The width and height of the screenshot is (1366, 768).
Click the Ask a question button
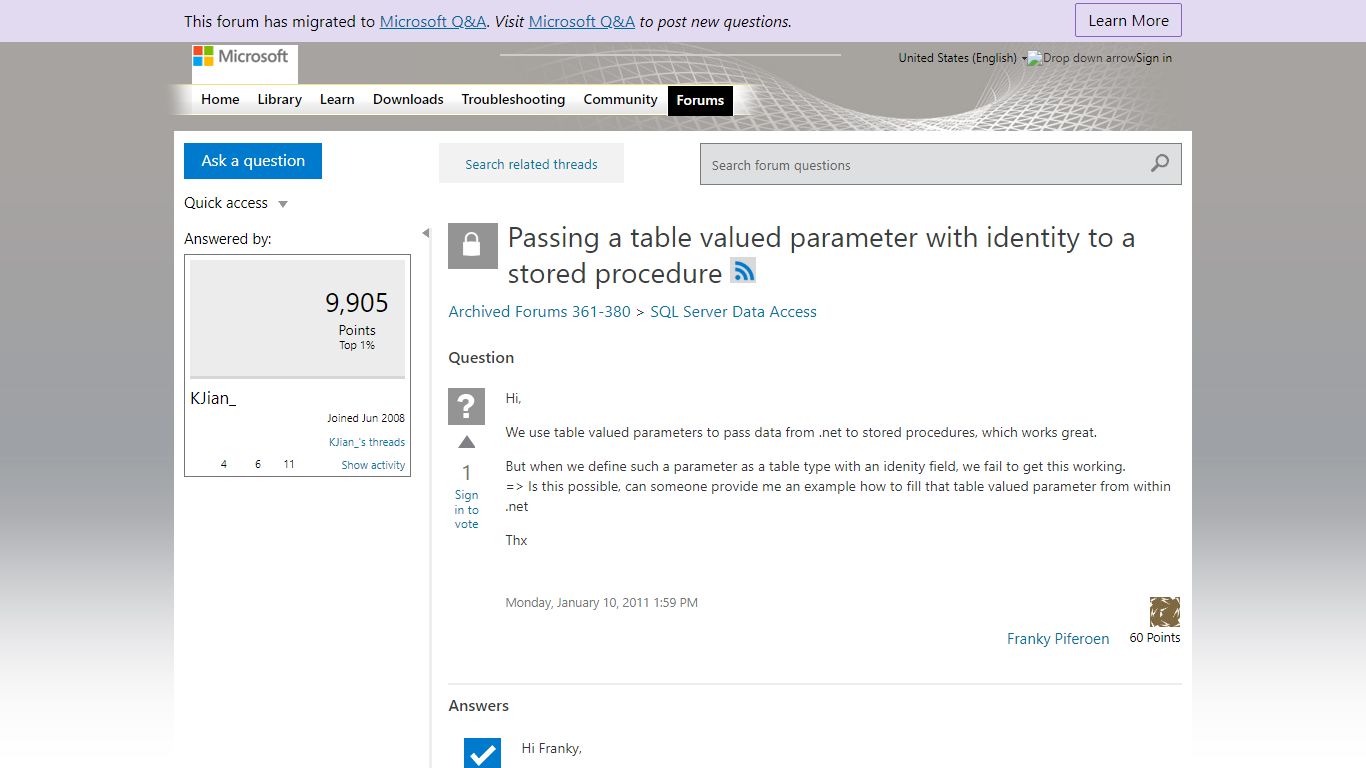coord(253,161)
